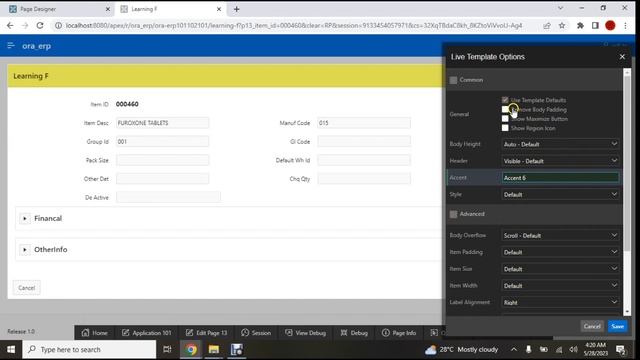This screenshot has width=640, height=360.
Task: Save the live template options
Action: coord(618,326)
